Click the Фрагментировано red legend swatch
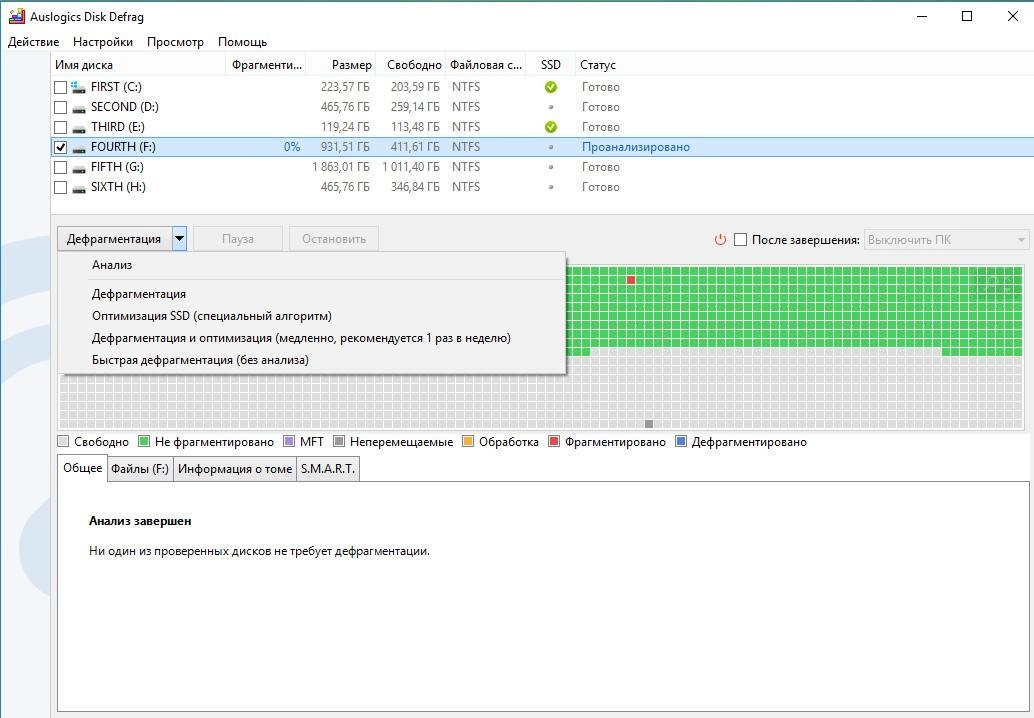This screenshot has height=718, width=1034. (x=554, y=441)
